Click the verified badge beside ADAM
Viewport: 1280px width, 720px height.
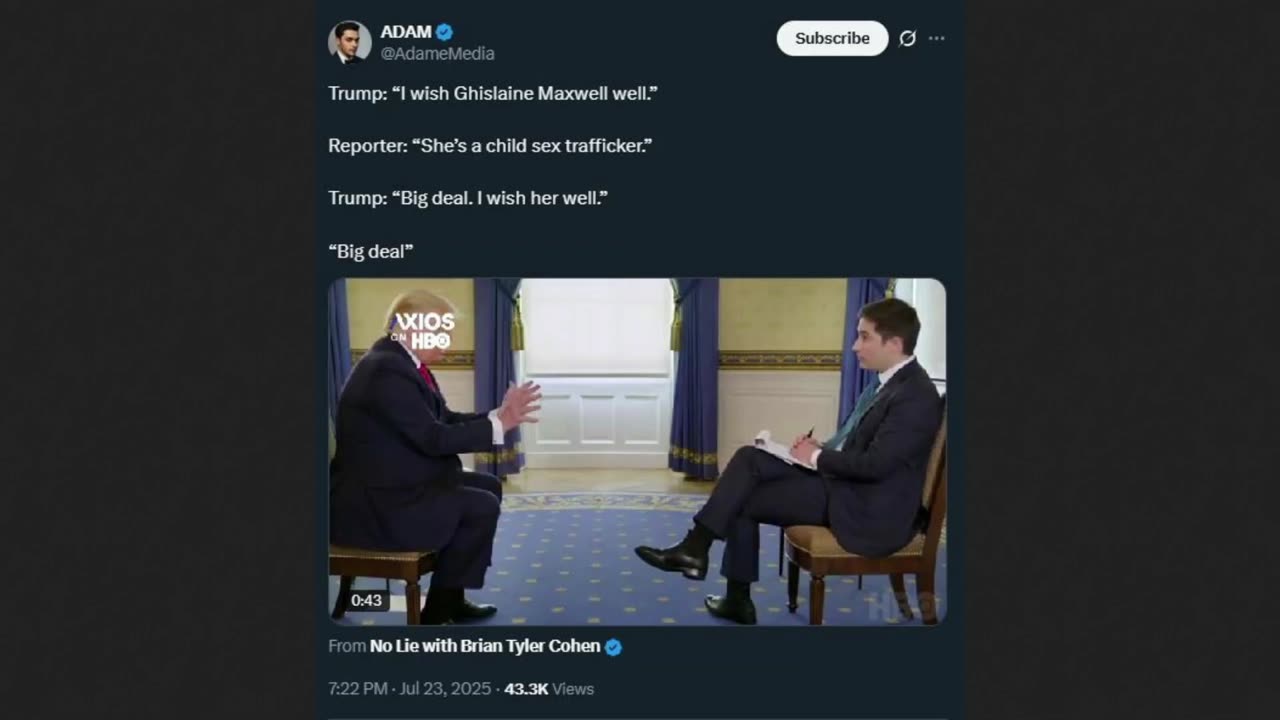pyautogui.click(x=445, y=32)
